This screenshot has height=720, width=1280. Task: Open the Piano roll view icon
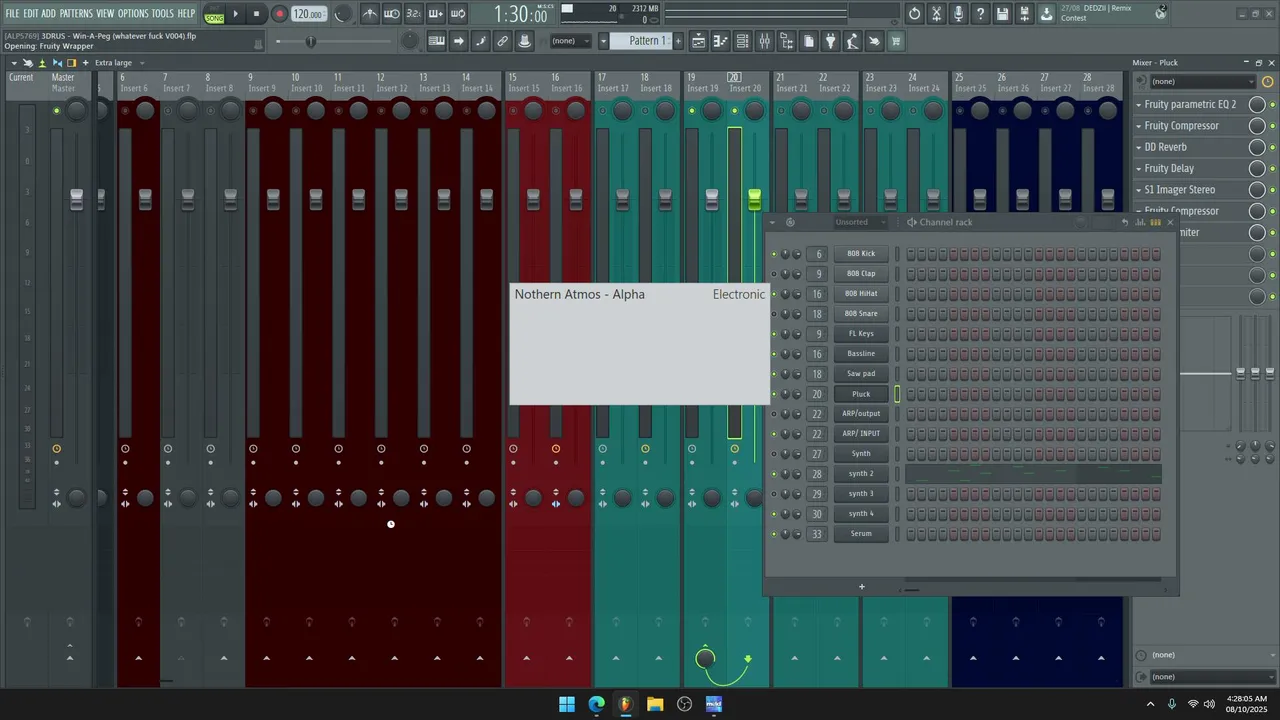[x=720, y=41]
